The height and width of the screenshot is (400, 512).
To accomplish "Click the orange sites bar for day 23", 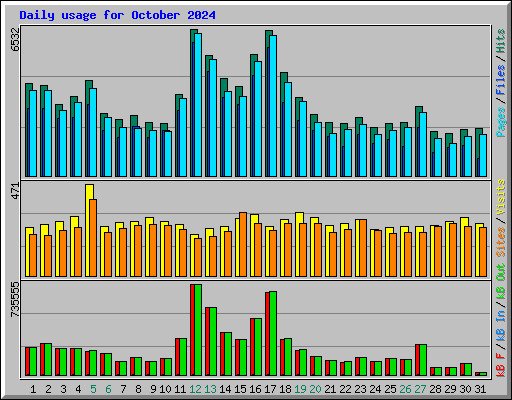I will [363, 248].
